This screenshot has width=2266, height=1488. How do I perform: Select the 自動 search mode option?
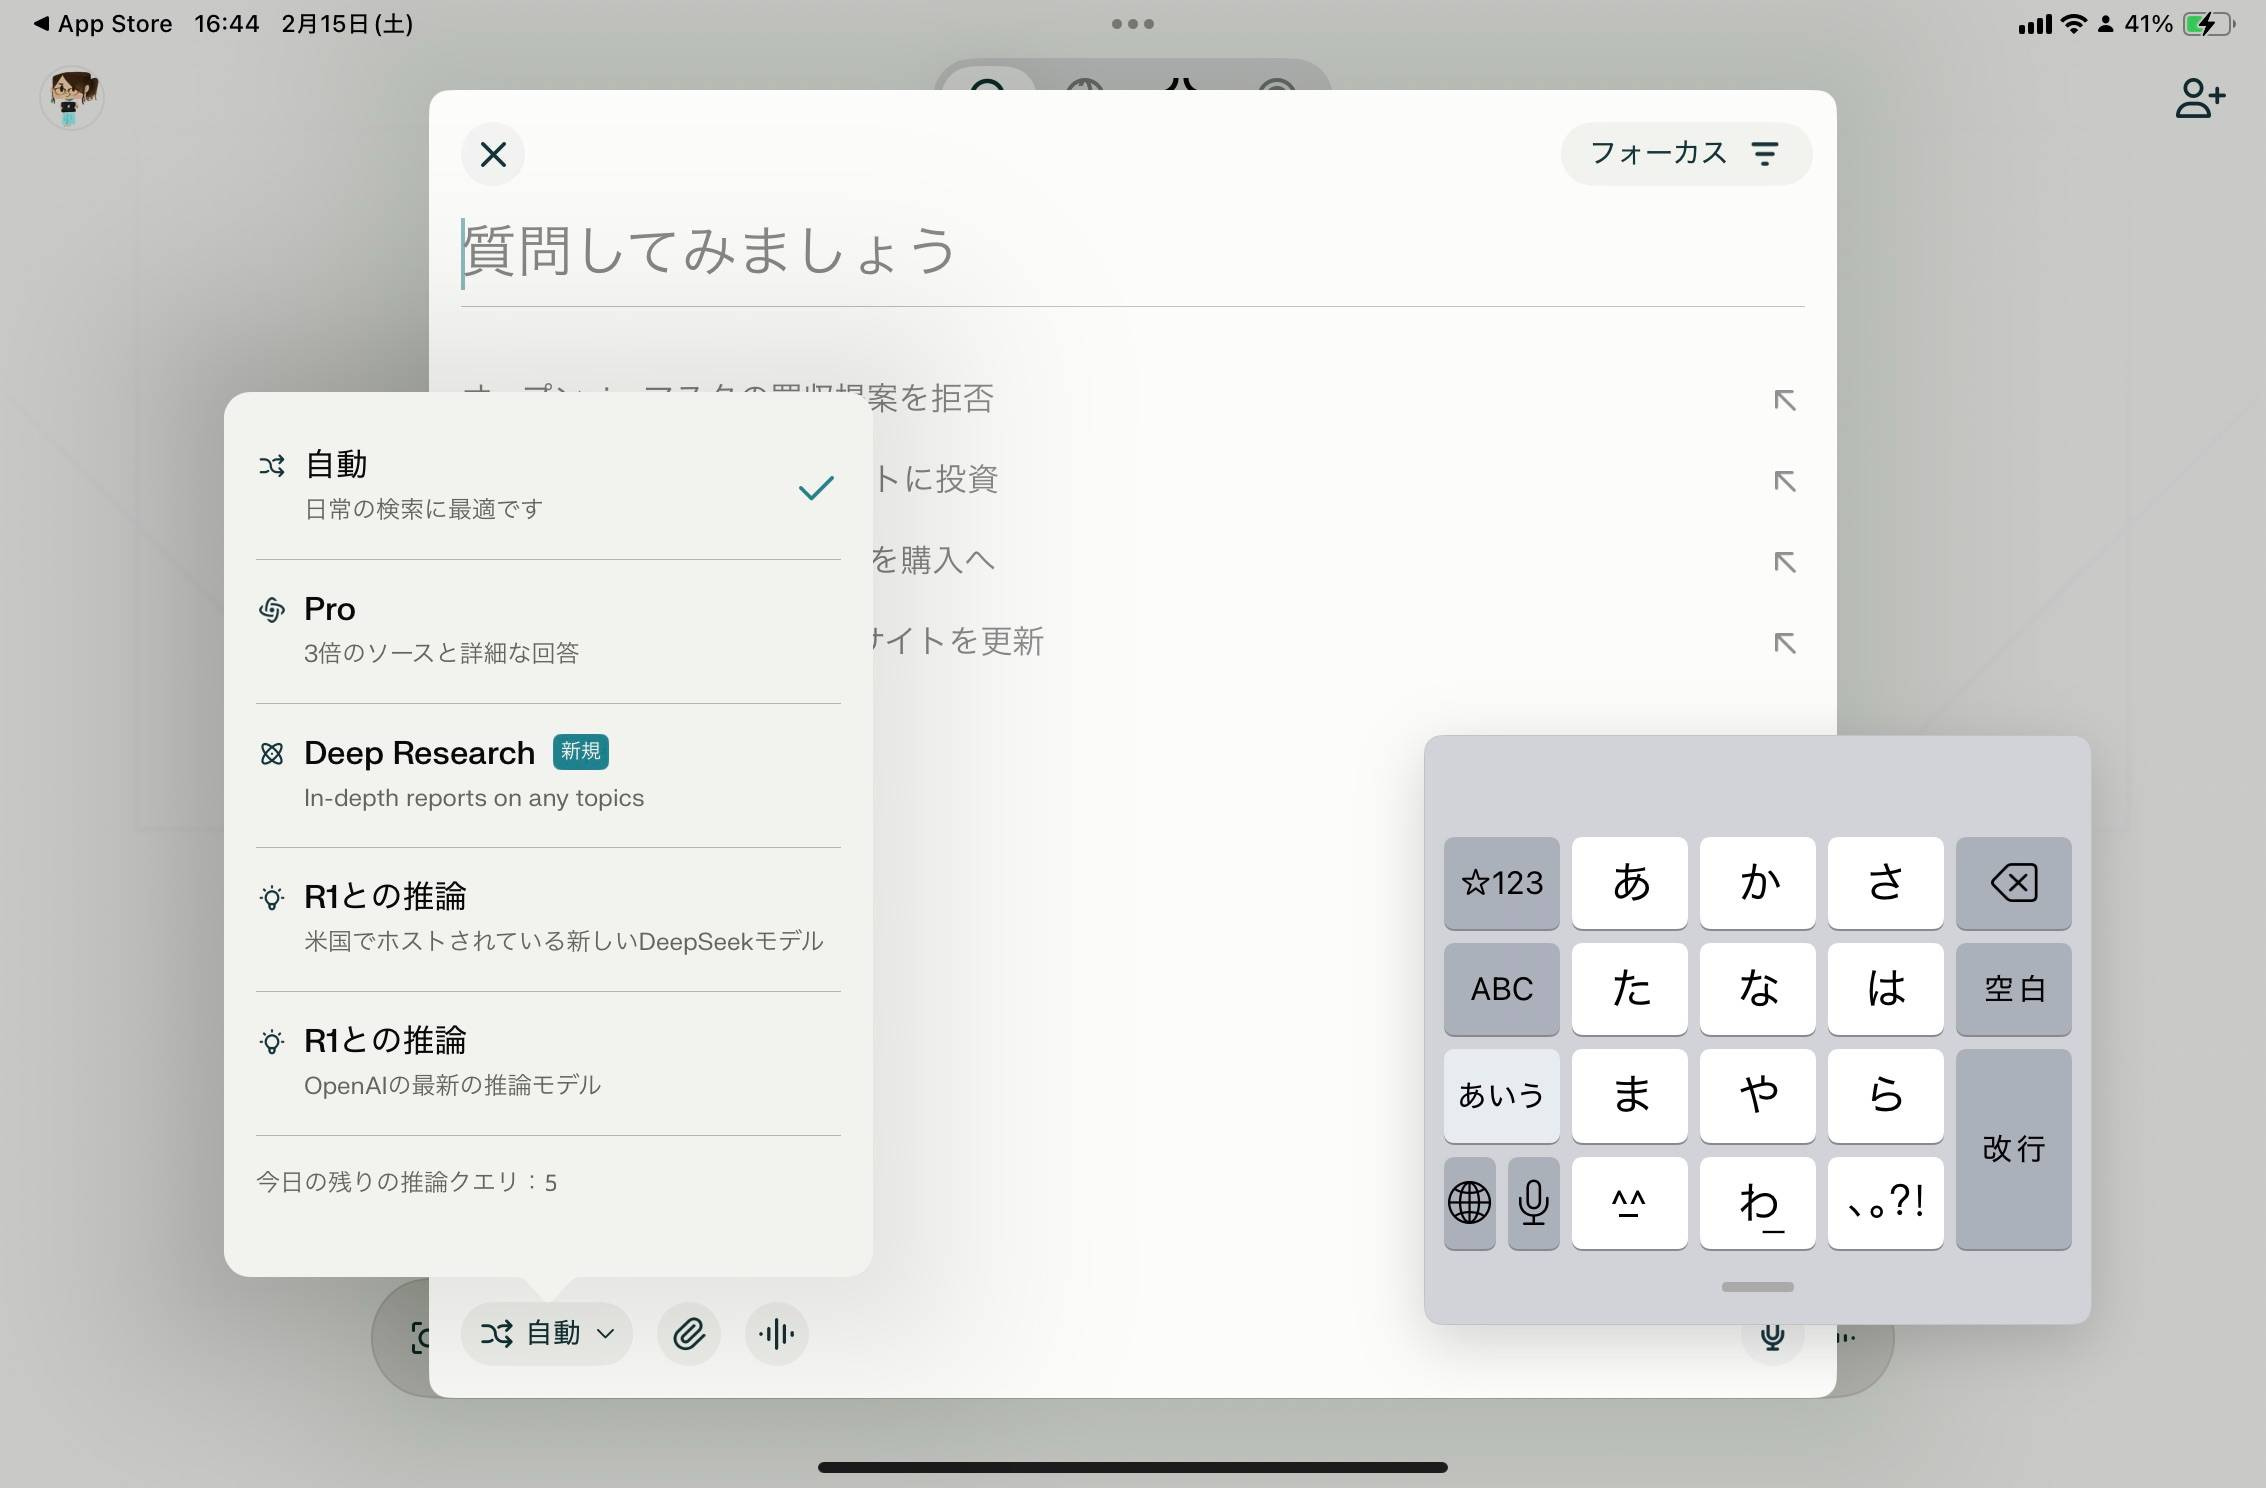548,487
